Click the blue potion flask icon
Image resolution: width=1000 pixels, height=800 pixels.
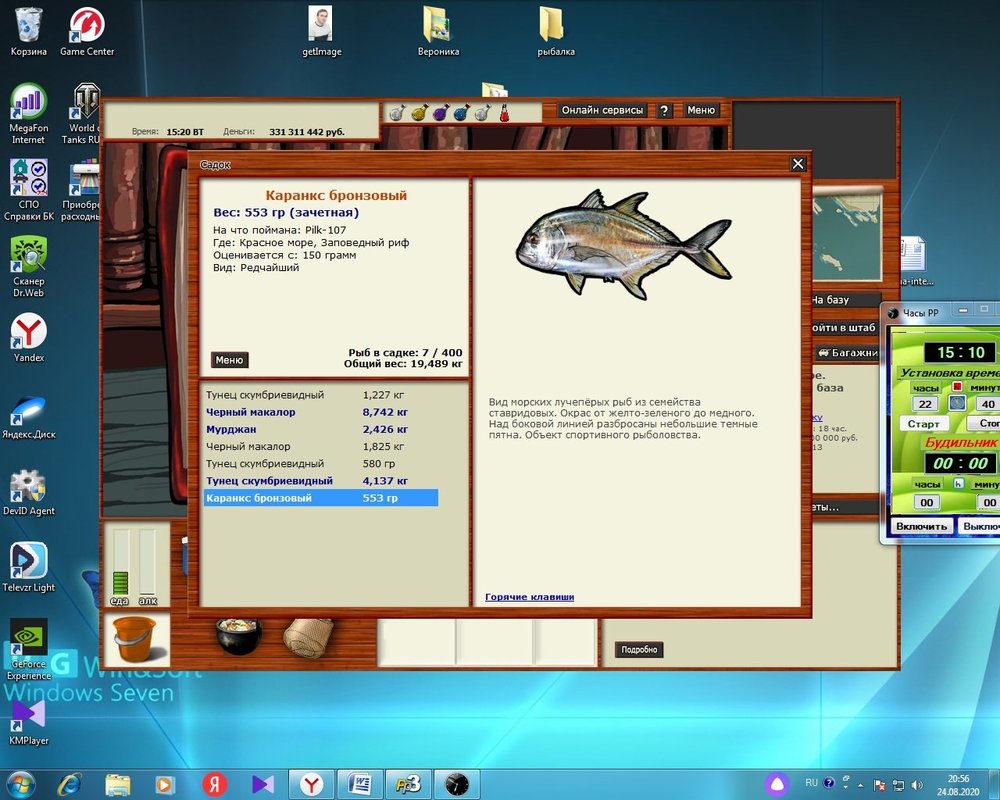point(461,113)
